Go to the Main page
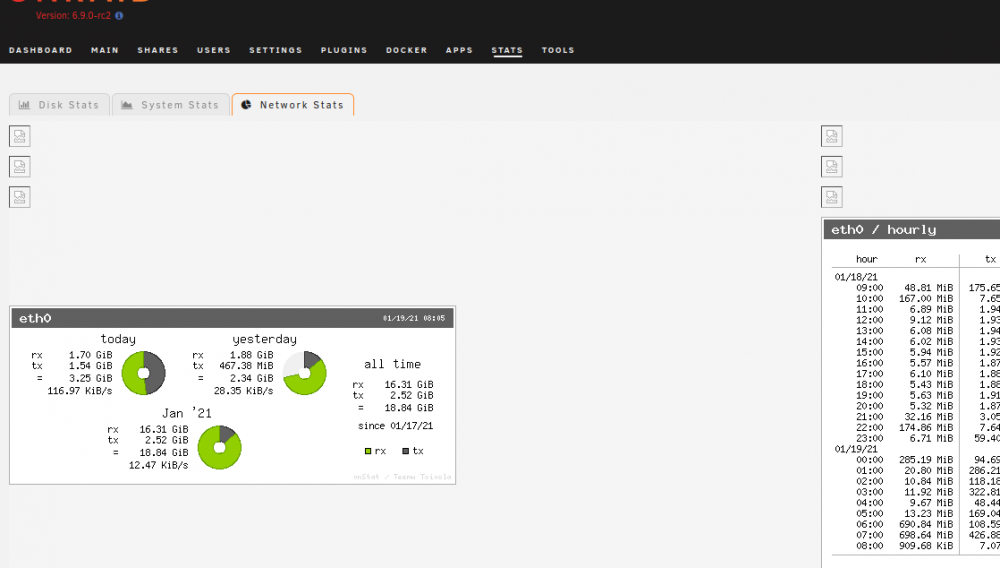The height and width of the screenshot is (568, 1000). point(105,50)
